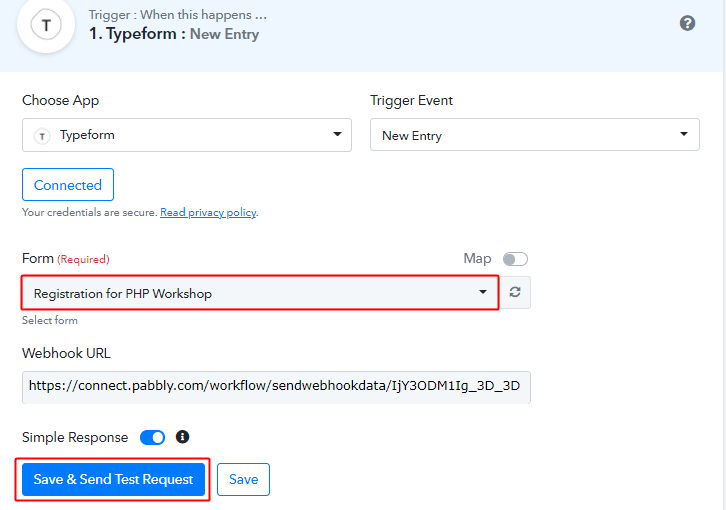The image size is (726, 510).
Task: Click the Typeform logo circle in header
Action: click(46, 25)
